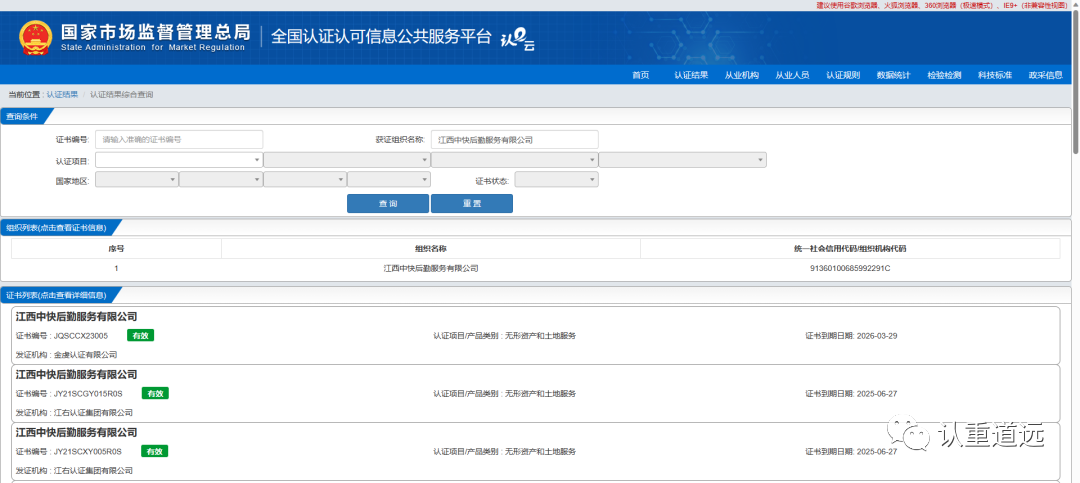This screenshot has width=1080, height=483.
Task: Expand the third 认证项目 dropdown
Action: [515, 160]
